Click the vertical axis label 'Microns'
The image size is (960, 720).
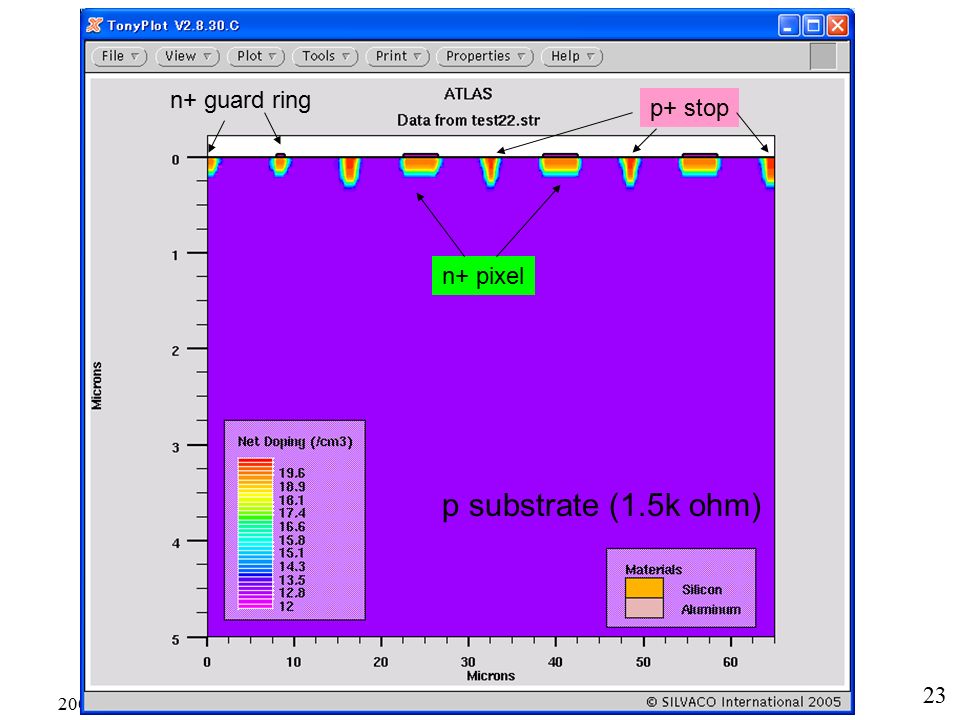(97, 386)
